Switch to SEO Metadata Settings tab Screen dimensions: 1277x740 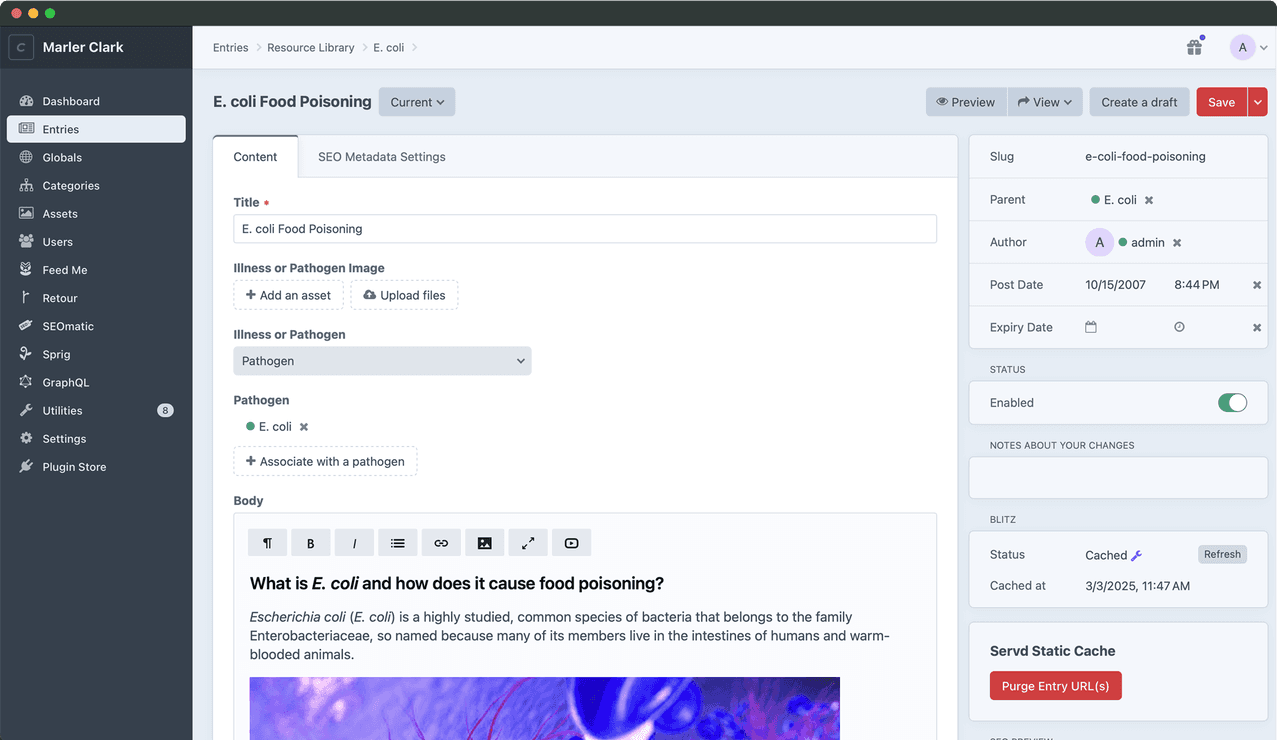click(381, 157)
